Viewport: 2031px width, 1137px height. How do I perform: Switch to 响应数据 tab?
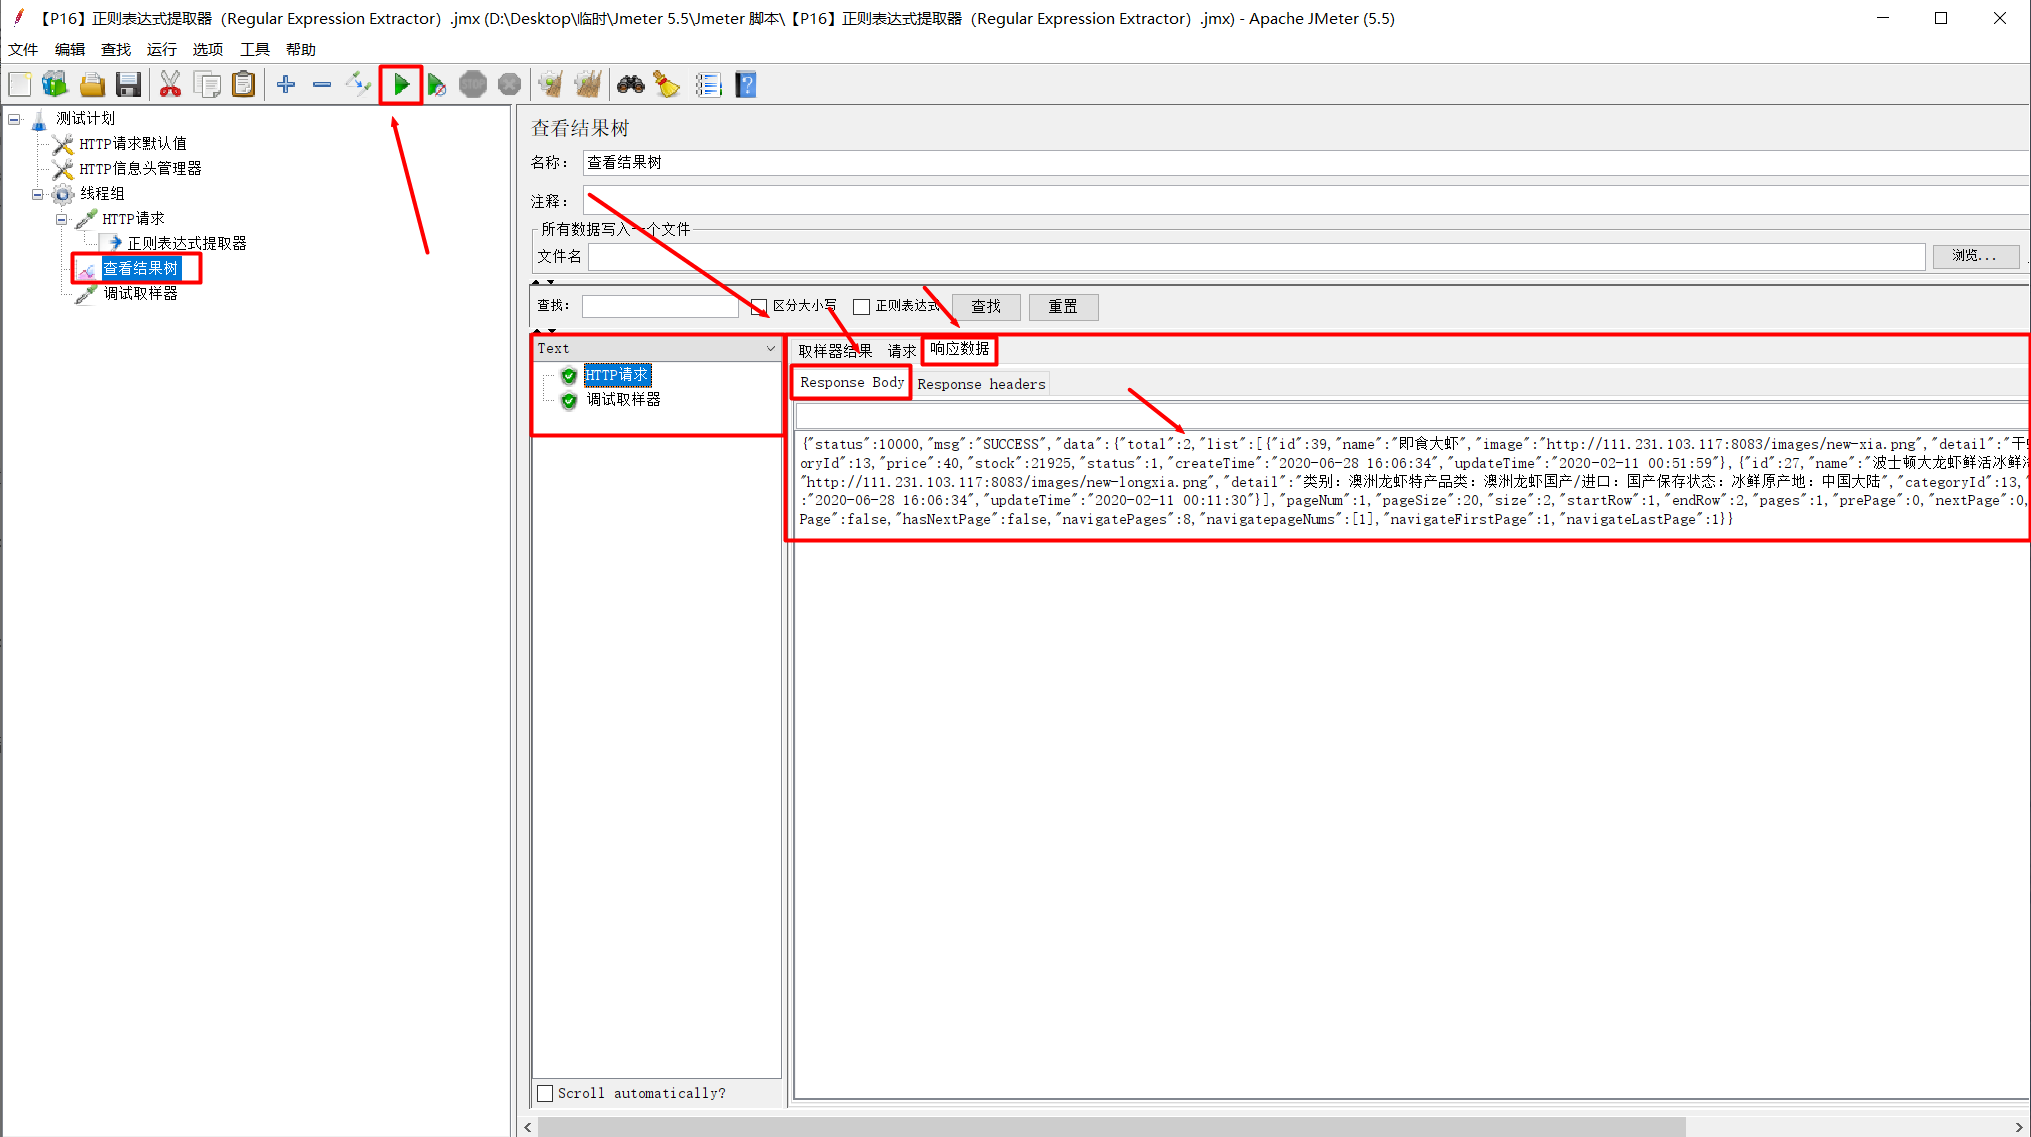click(960, 349)
